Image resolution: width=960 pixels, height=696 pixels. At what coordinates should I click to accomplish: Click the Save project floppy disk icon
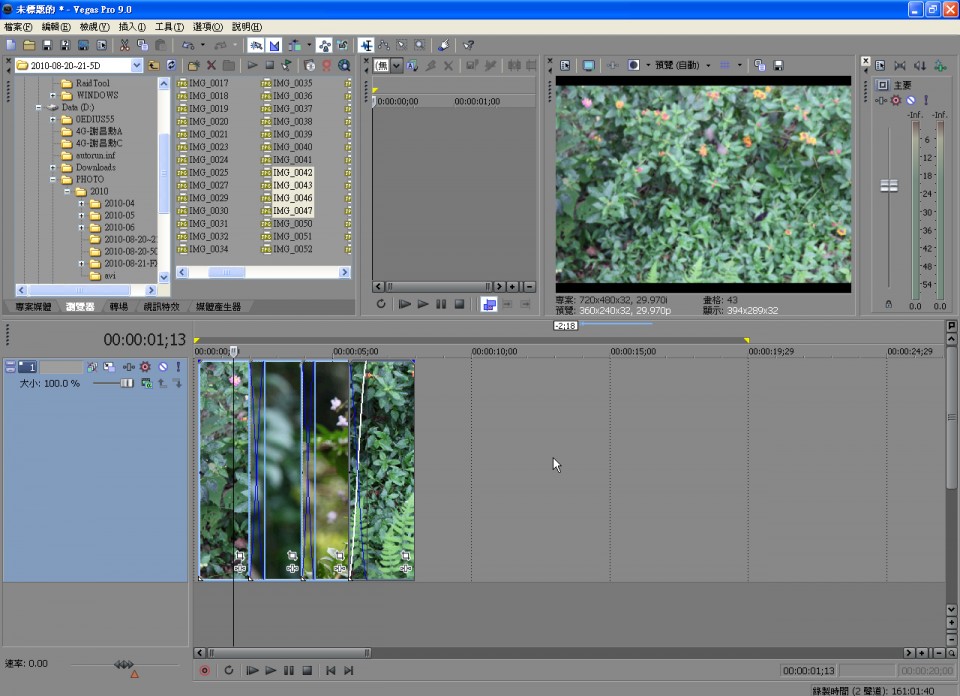pyautogui.click(x=47, y=45)
